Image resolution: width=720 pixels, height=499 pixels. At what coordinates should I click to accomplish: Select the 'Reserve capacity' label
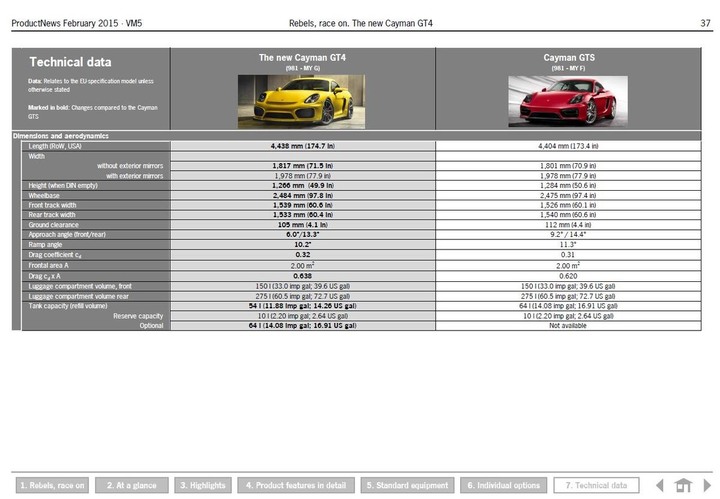pyautogui.click(x=138, y=316)
